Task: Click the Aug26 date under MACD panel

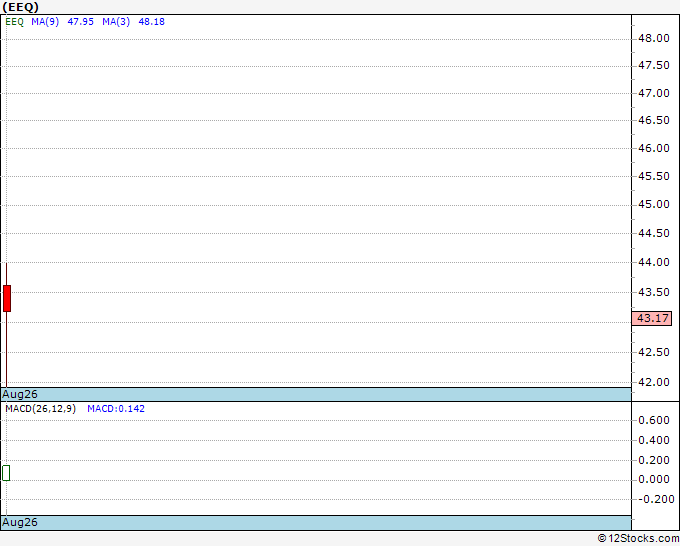Action: [20, 522]
